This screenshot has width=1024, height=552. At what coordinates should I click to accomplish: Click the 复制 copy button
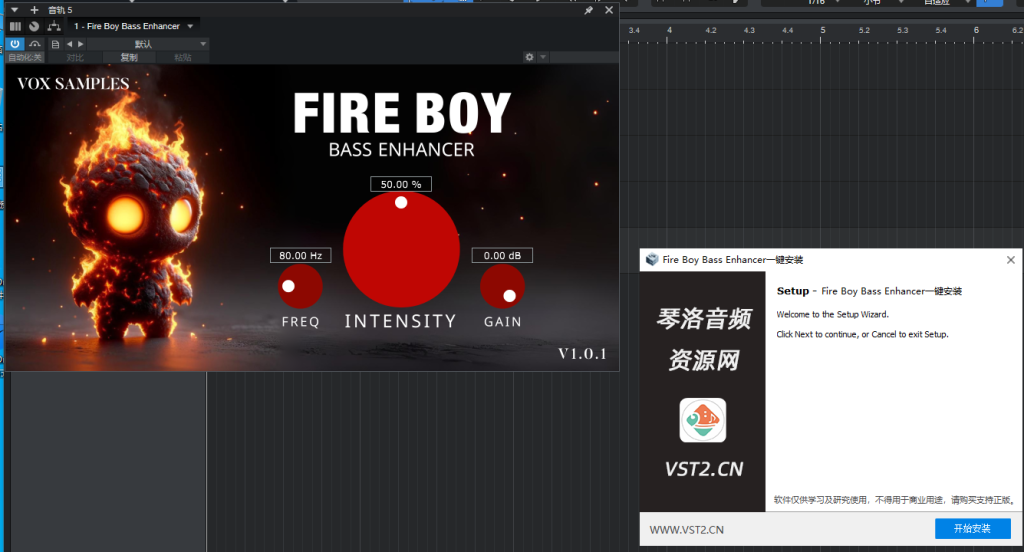(129, 57)
